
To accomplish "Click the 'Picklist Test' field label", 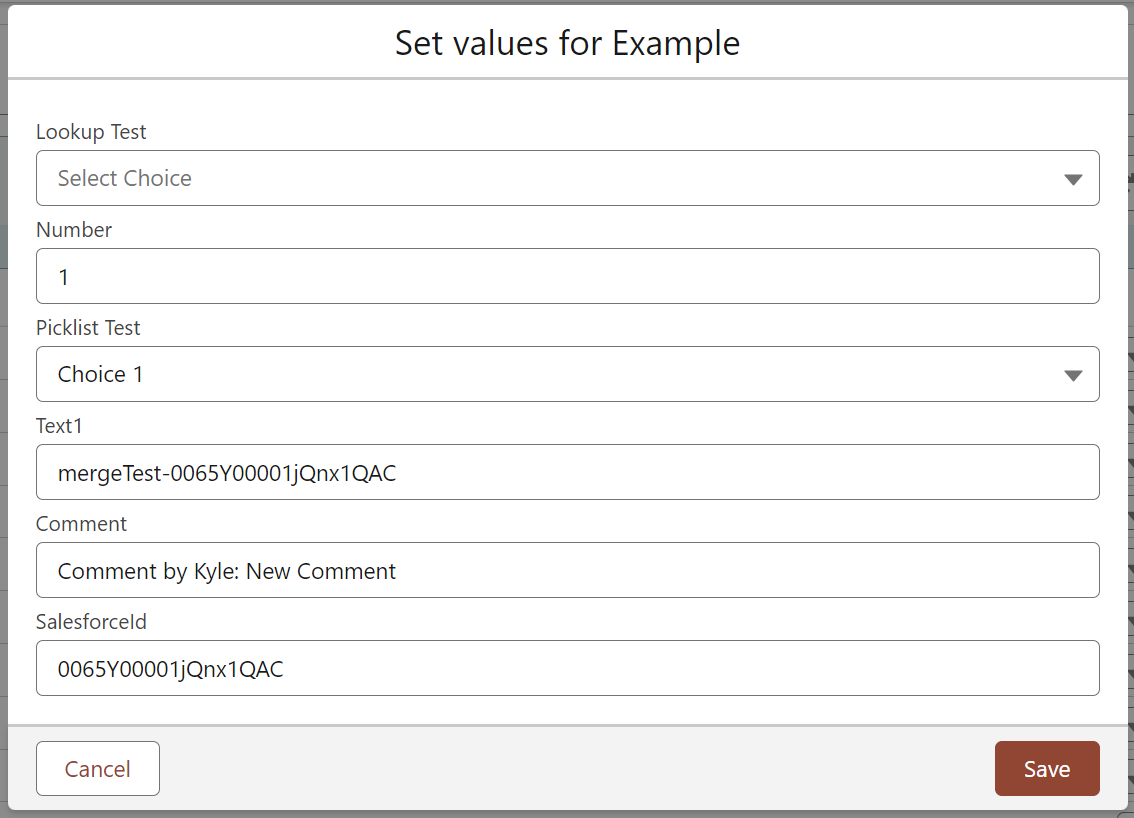I will [88, 328].
